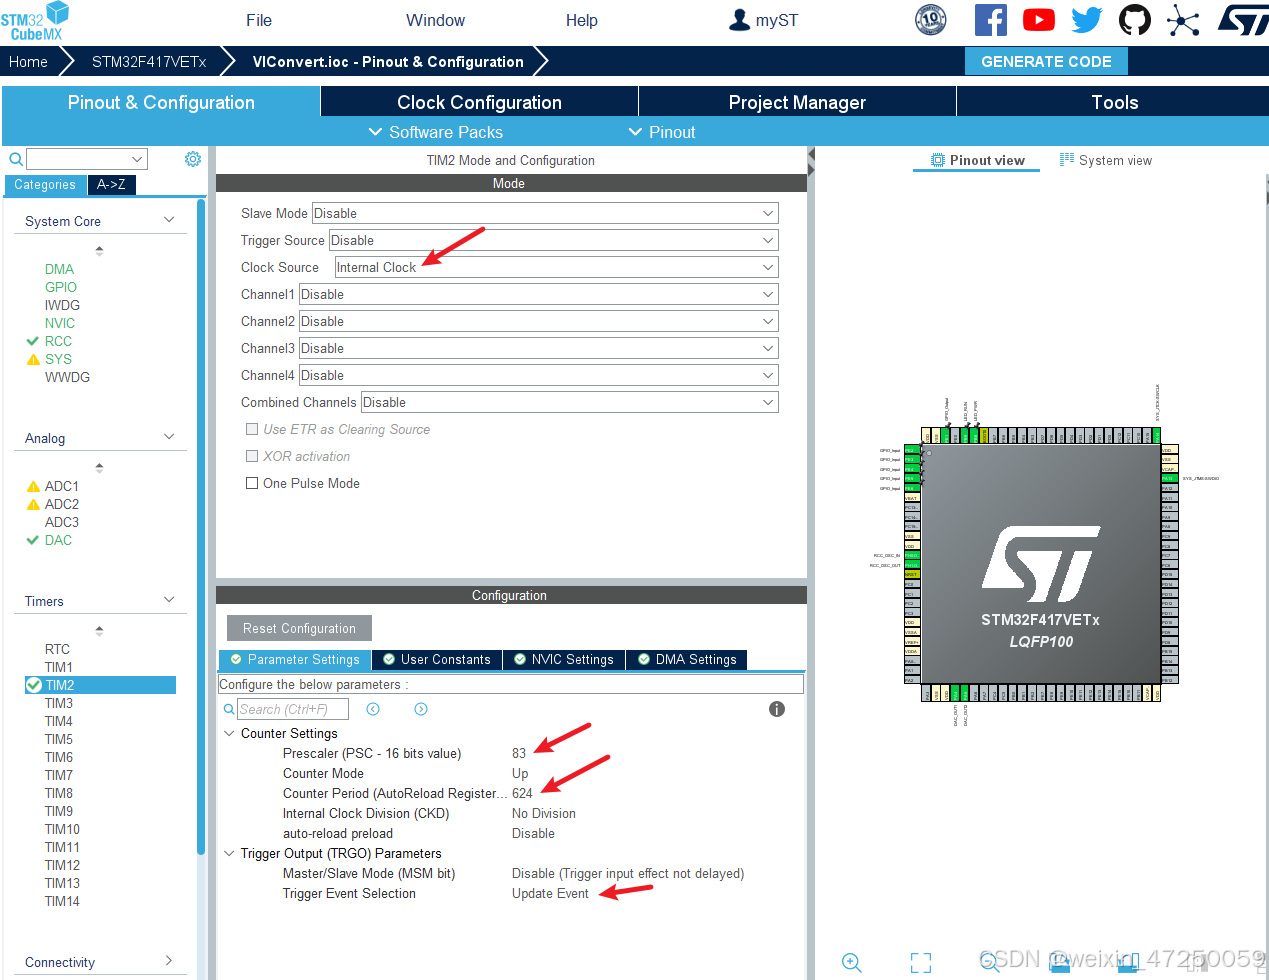1269x980 pixels.
Task: Open the Combined Channels dropdown
Action: tap(570, 402)
